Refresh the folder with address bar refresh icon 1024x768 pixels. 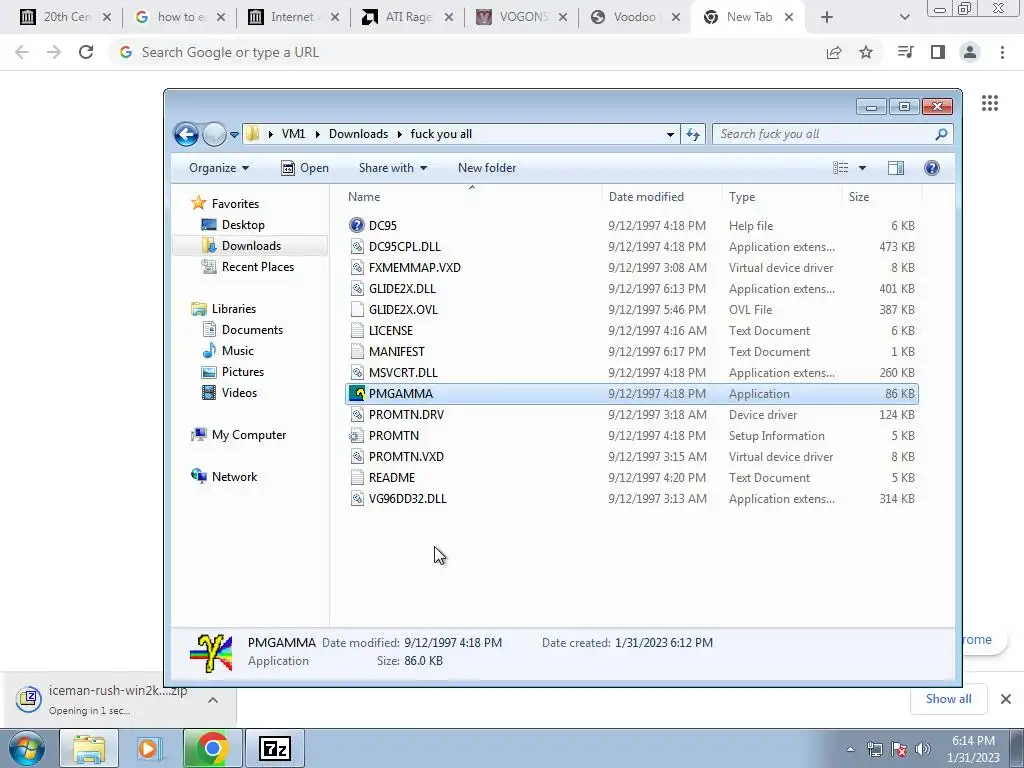(693, 135)
